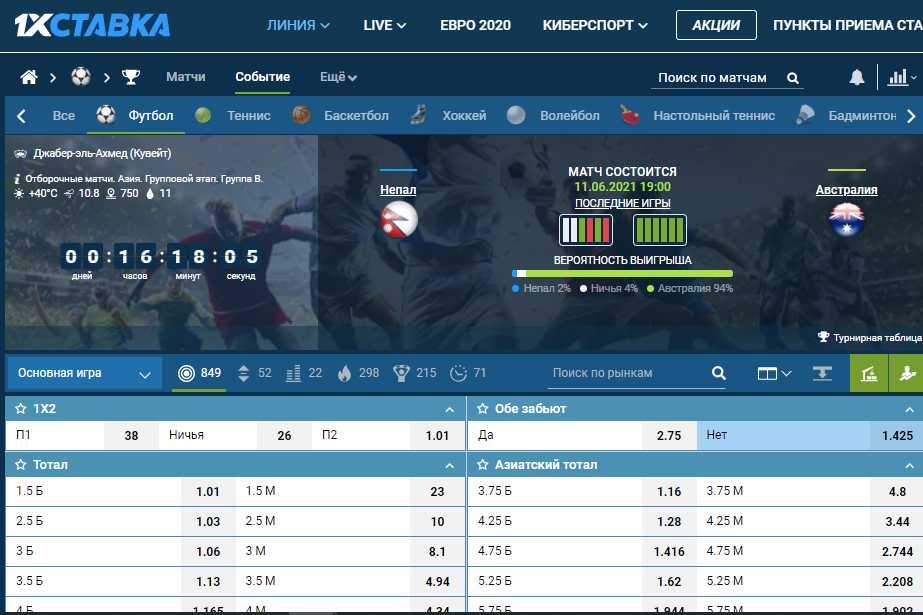The height and width of the screenshot is (615, 923).
Task: Open the ПОСЛЕДНИЕ ИГРЫ link
Action: click(x=622, y=203)
